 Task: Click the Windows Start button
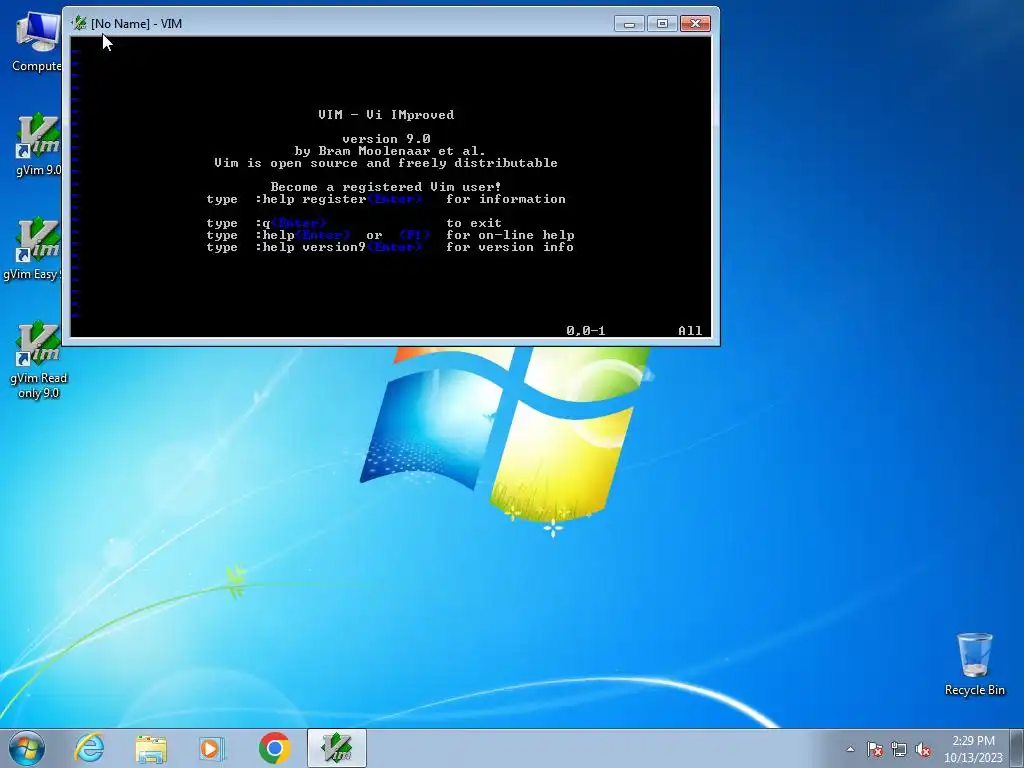[27, 748]
